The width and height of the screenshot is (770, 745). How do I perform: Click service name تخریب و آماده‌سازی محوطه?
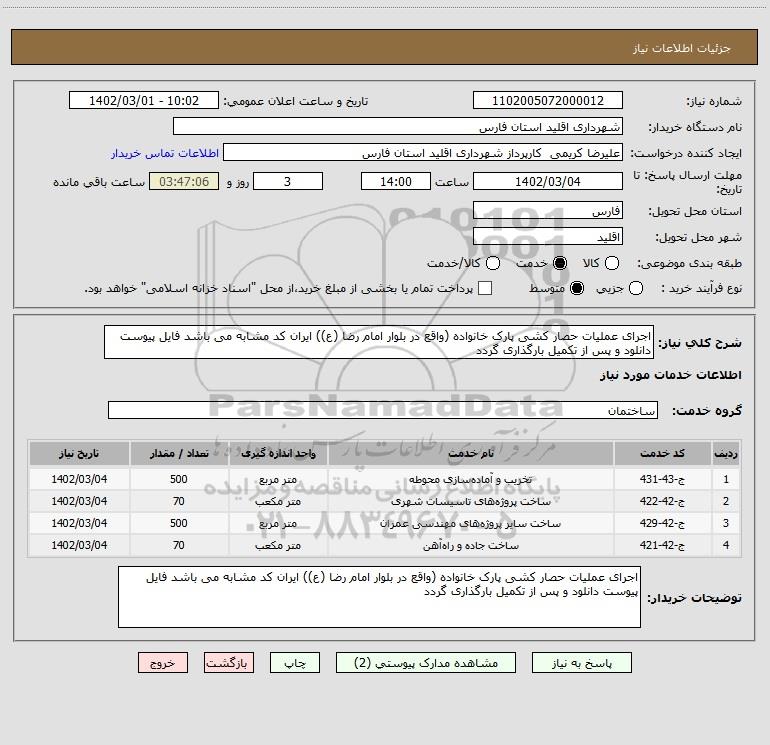coord(470,479)
